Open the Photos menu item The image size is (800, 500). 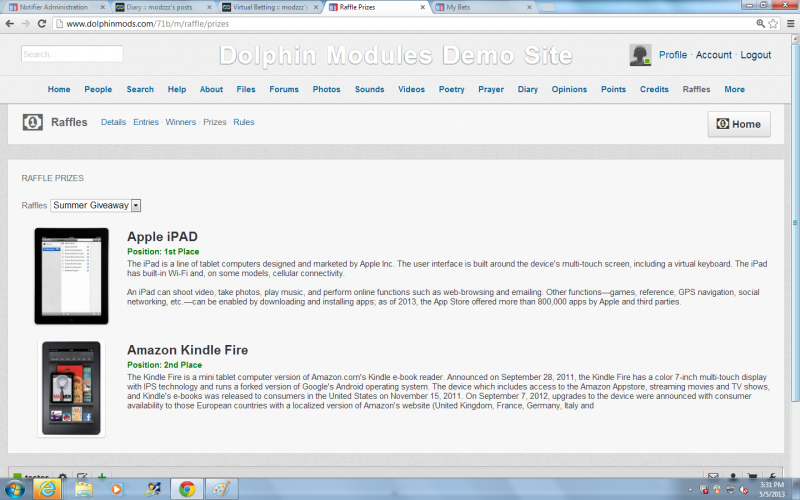327,89
